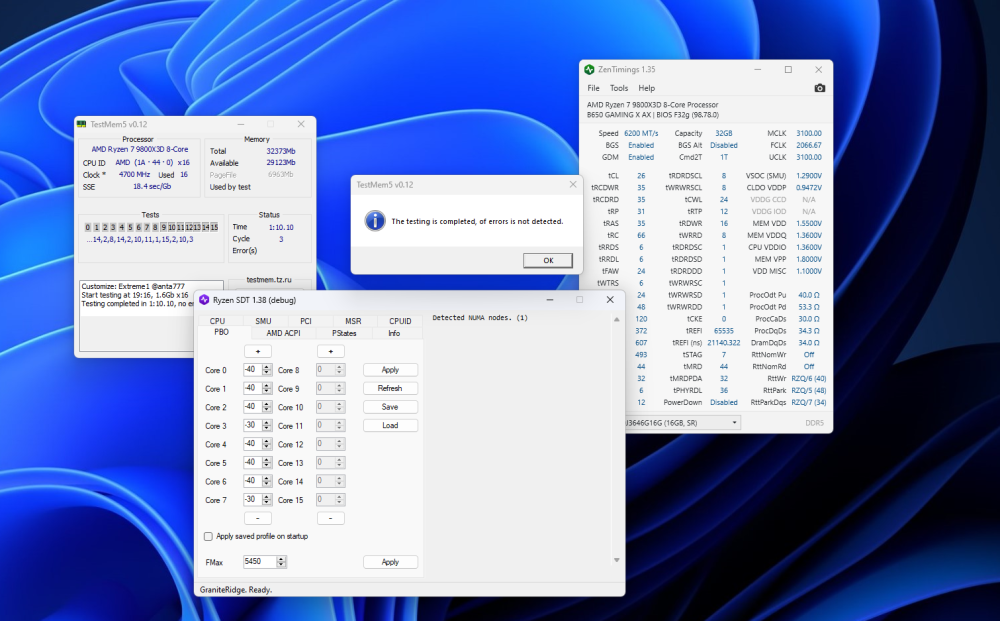
Task: Select test number 5 in the TestMem5 Tests row
Action: click(x=129, y=226)
